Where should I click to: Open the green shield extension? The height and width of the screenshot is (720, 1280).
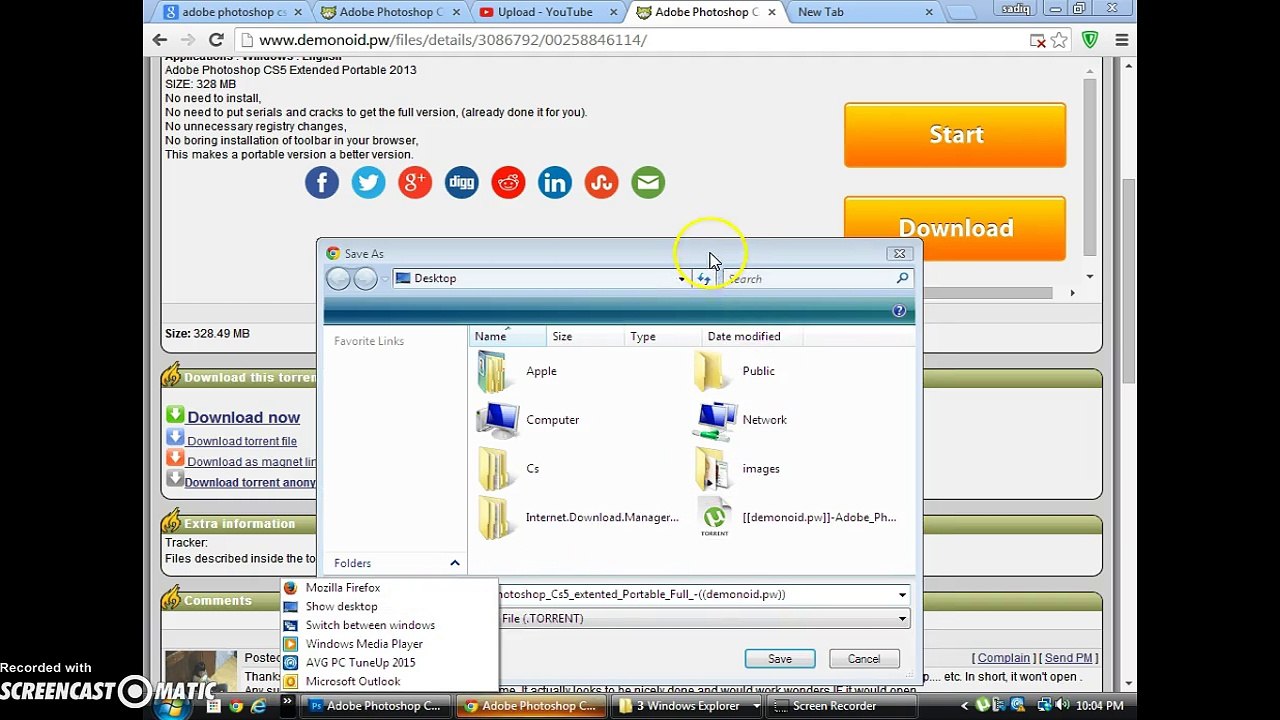(1090, 40)
